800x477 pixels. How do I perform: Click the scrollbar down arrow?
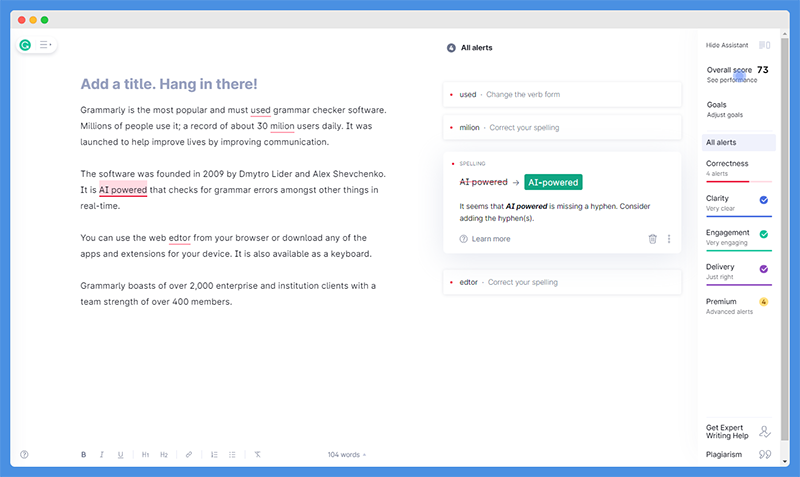pos(785,461)
